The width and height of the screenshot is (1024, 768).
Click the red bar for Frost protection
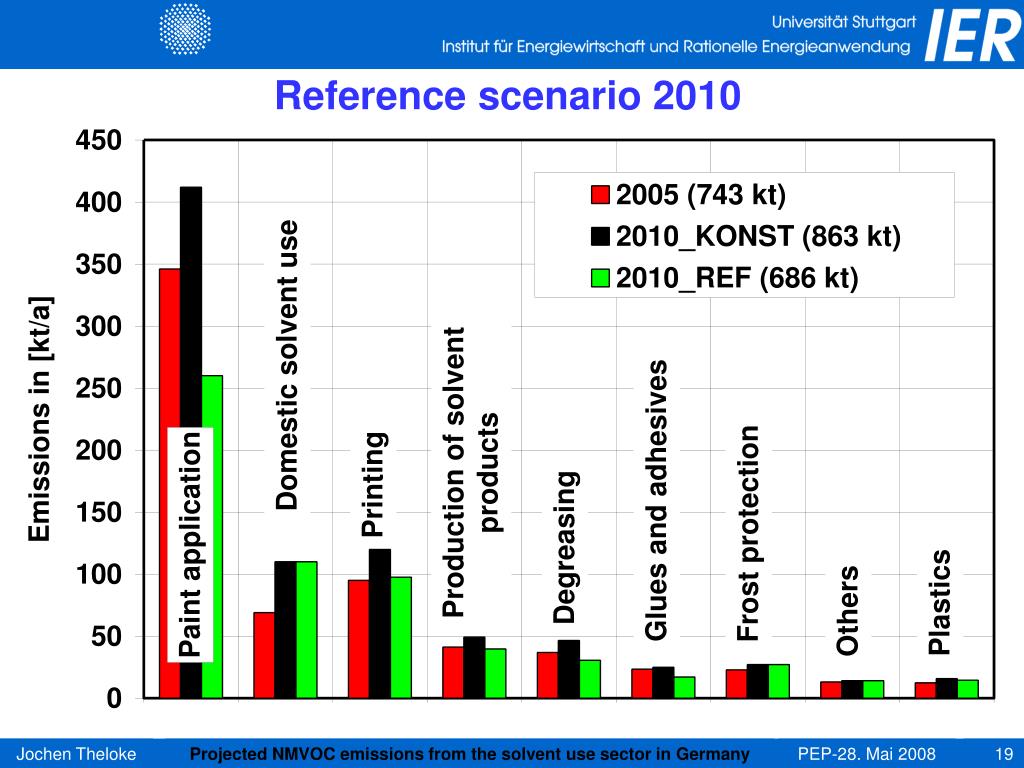pos(737,684)
